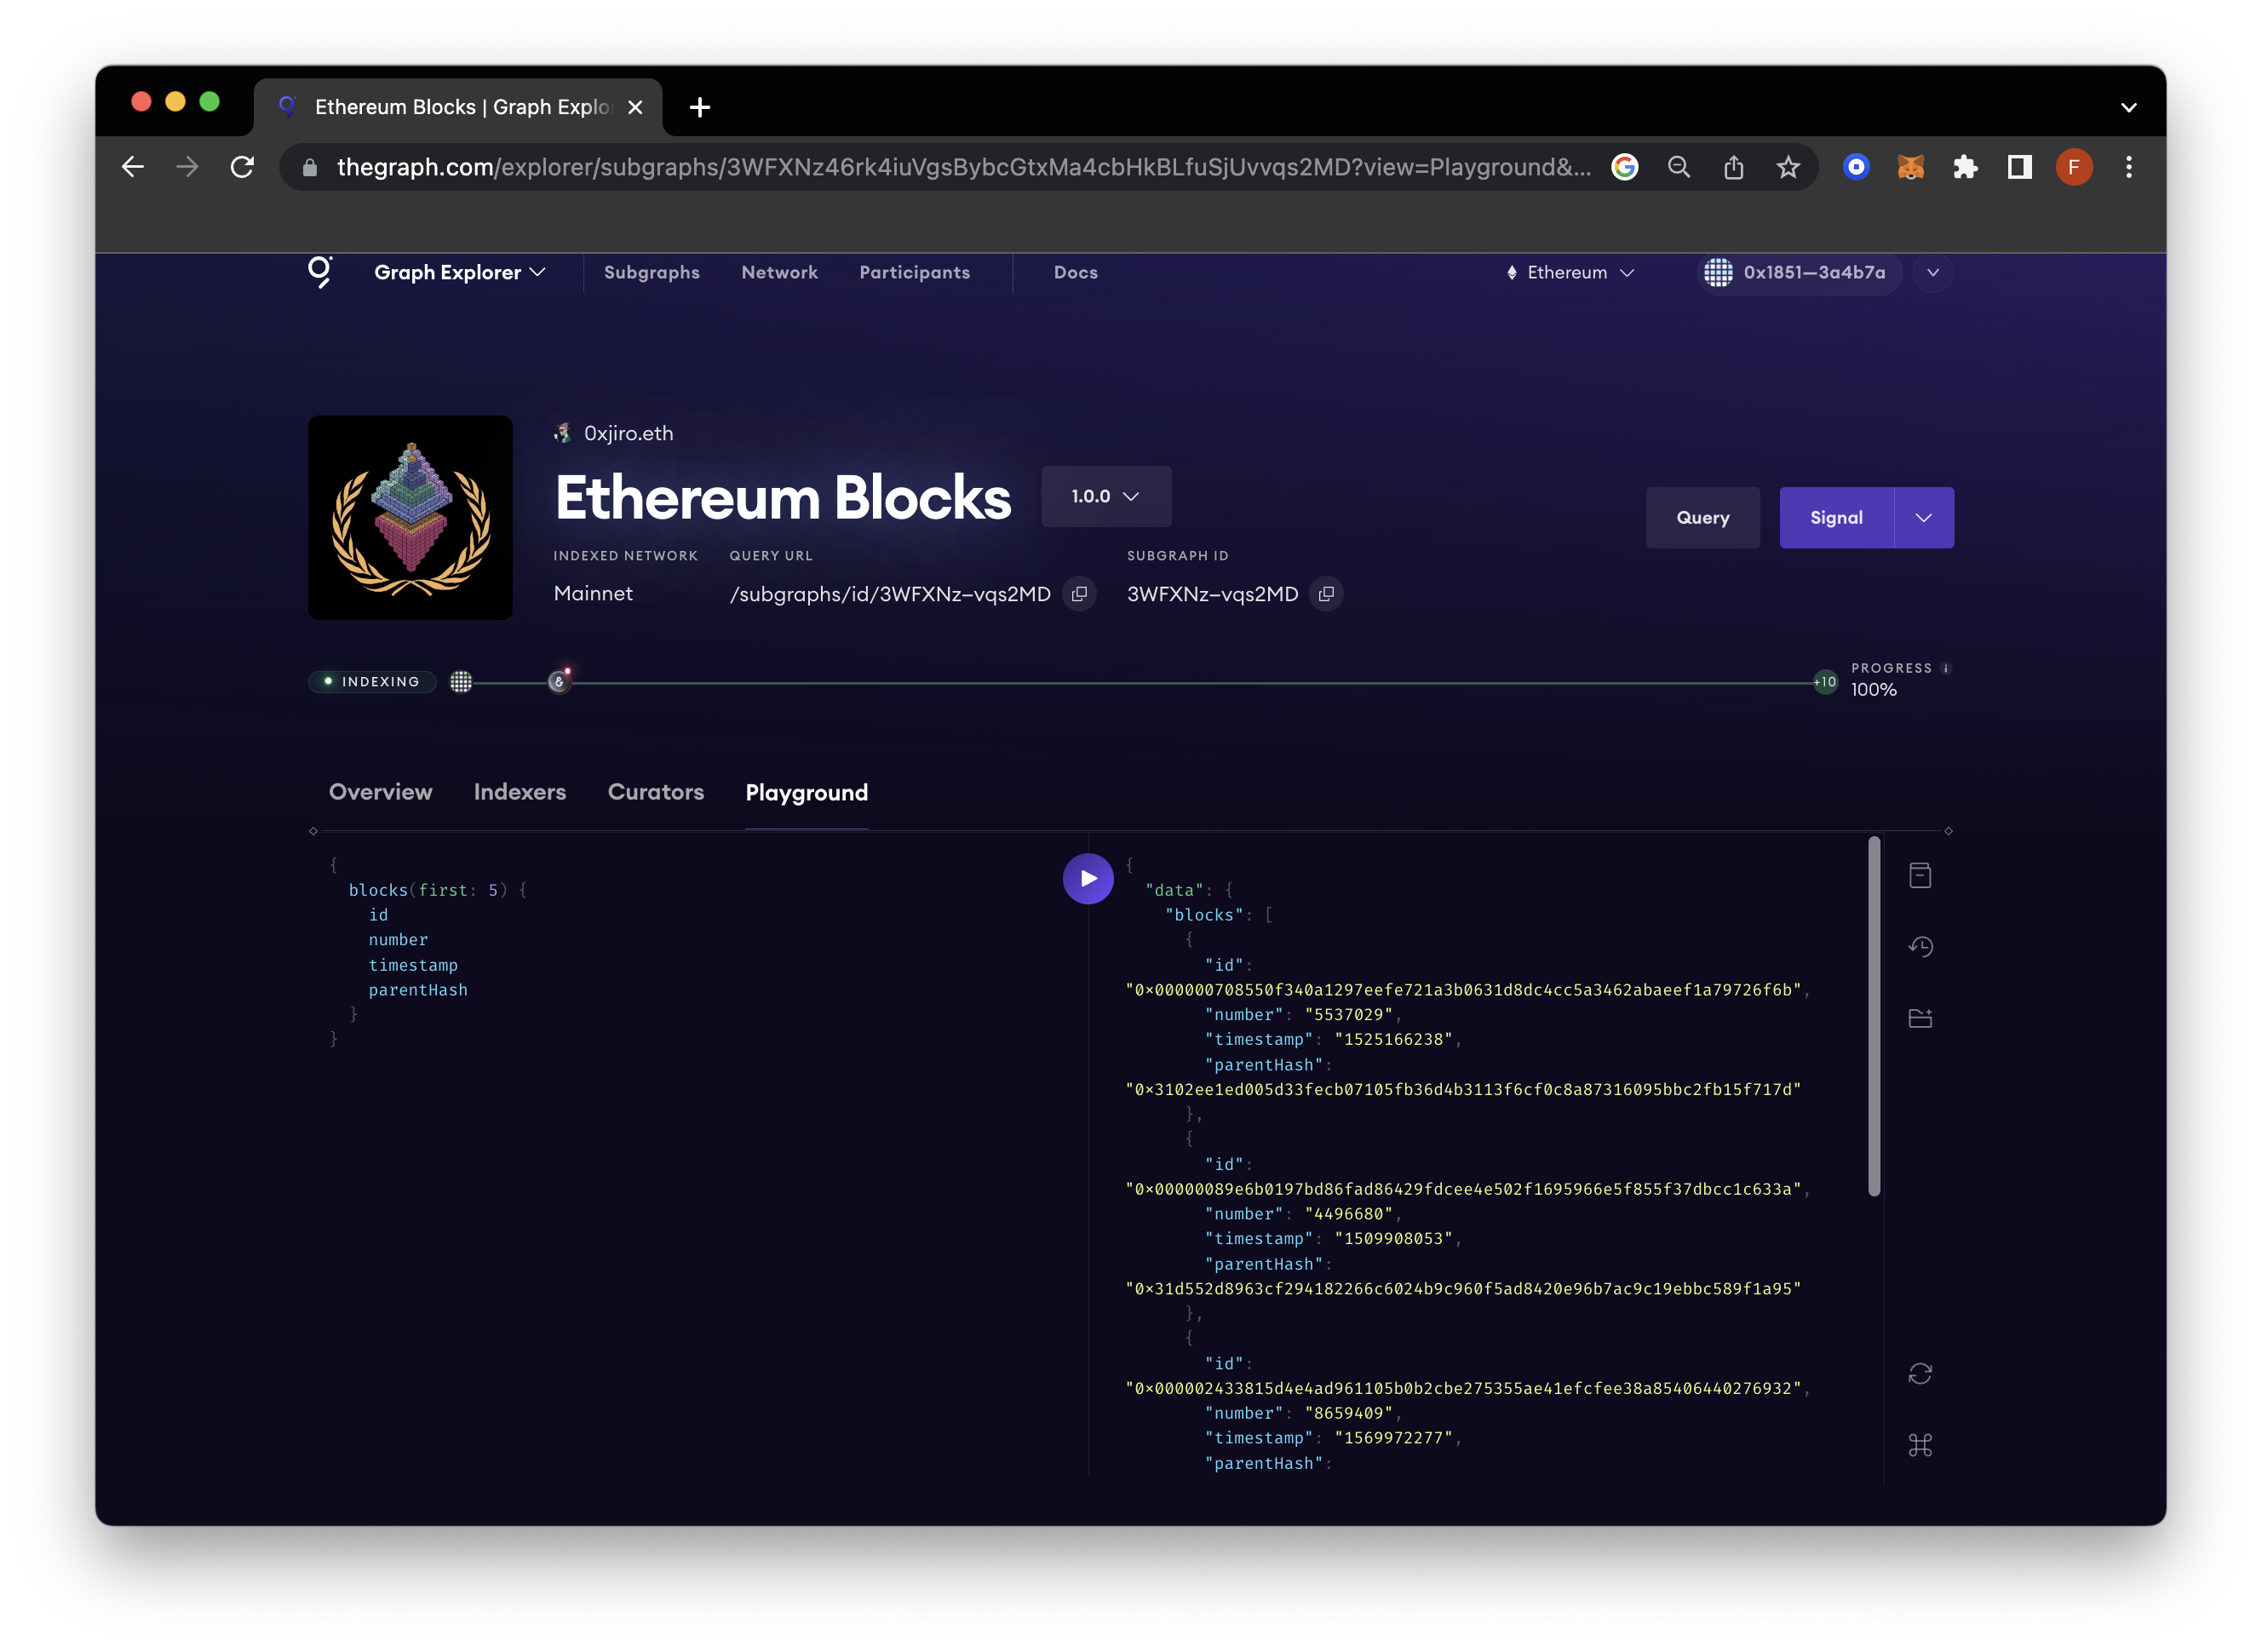Click result value "5537029"

pyautogui.click(x=1348, y=1015)
